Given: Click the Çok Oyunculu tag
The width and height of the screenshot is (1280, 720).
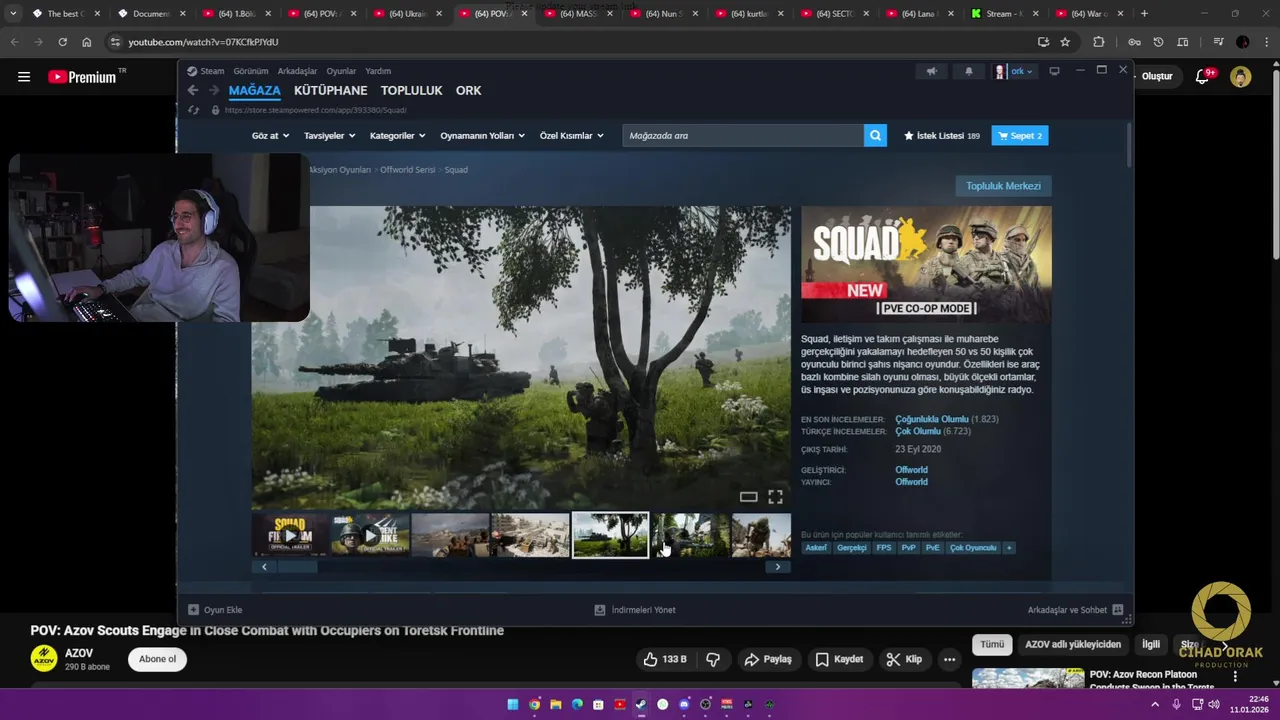Looking at the screenshot, I should [x=973, y=548].
